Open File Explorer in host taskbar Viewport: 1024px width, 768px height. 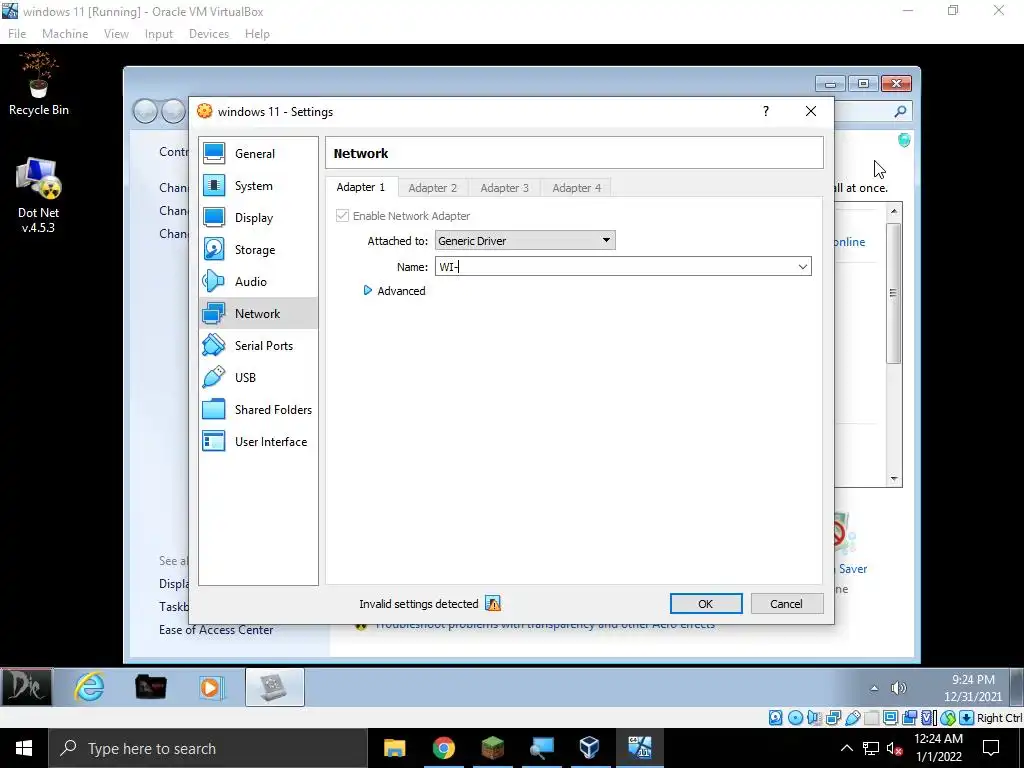pos(394,748)
